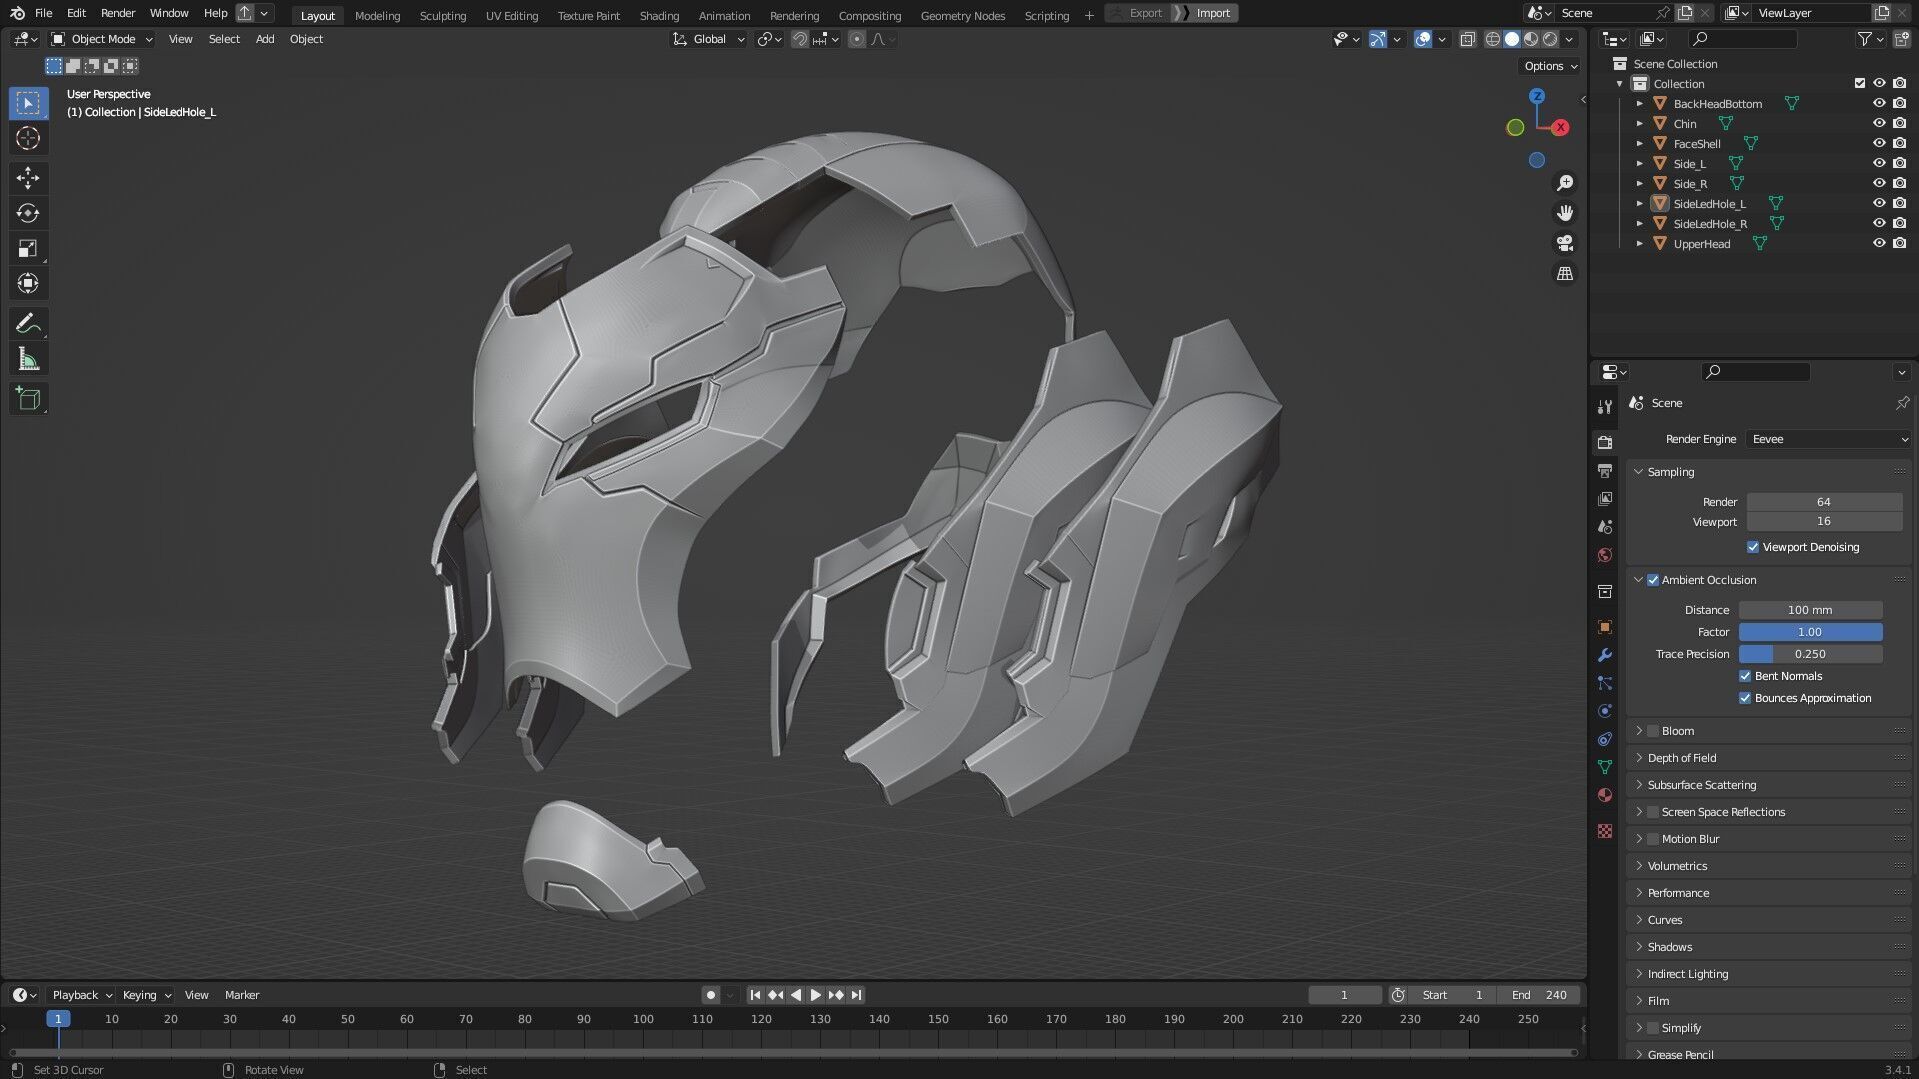Open the Physics properties tab
The height and width of the screenshot is (1079, 1919).
[1605, 711]
